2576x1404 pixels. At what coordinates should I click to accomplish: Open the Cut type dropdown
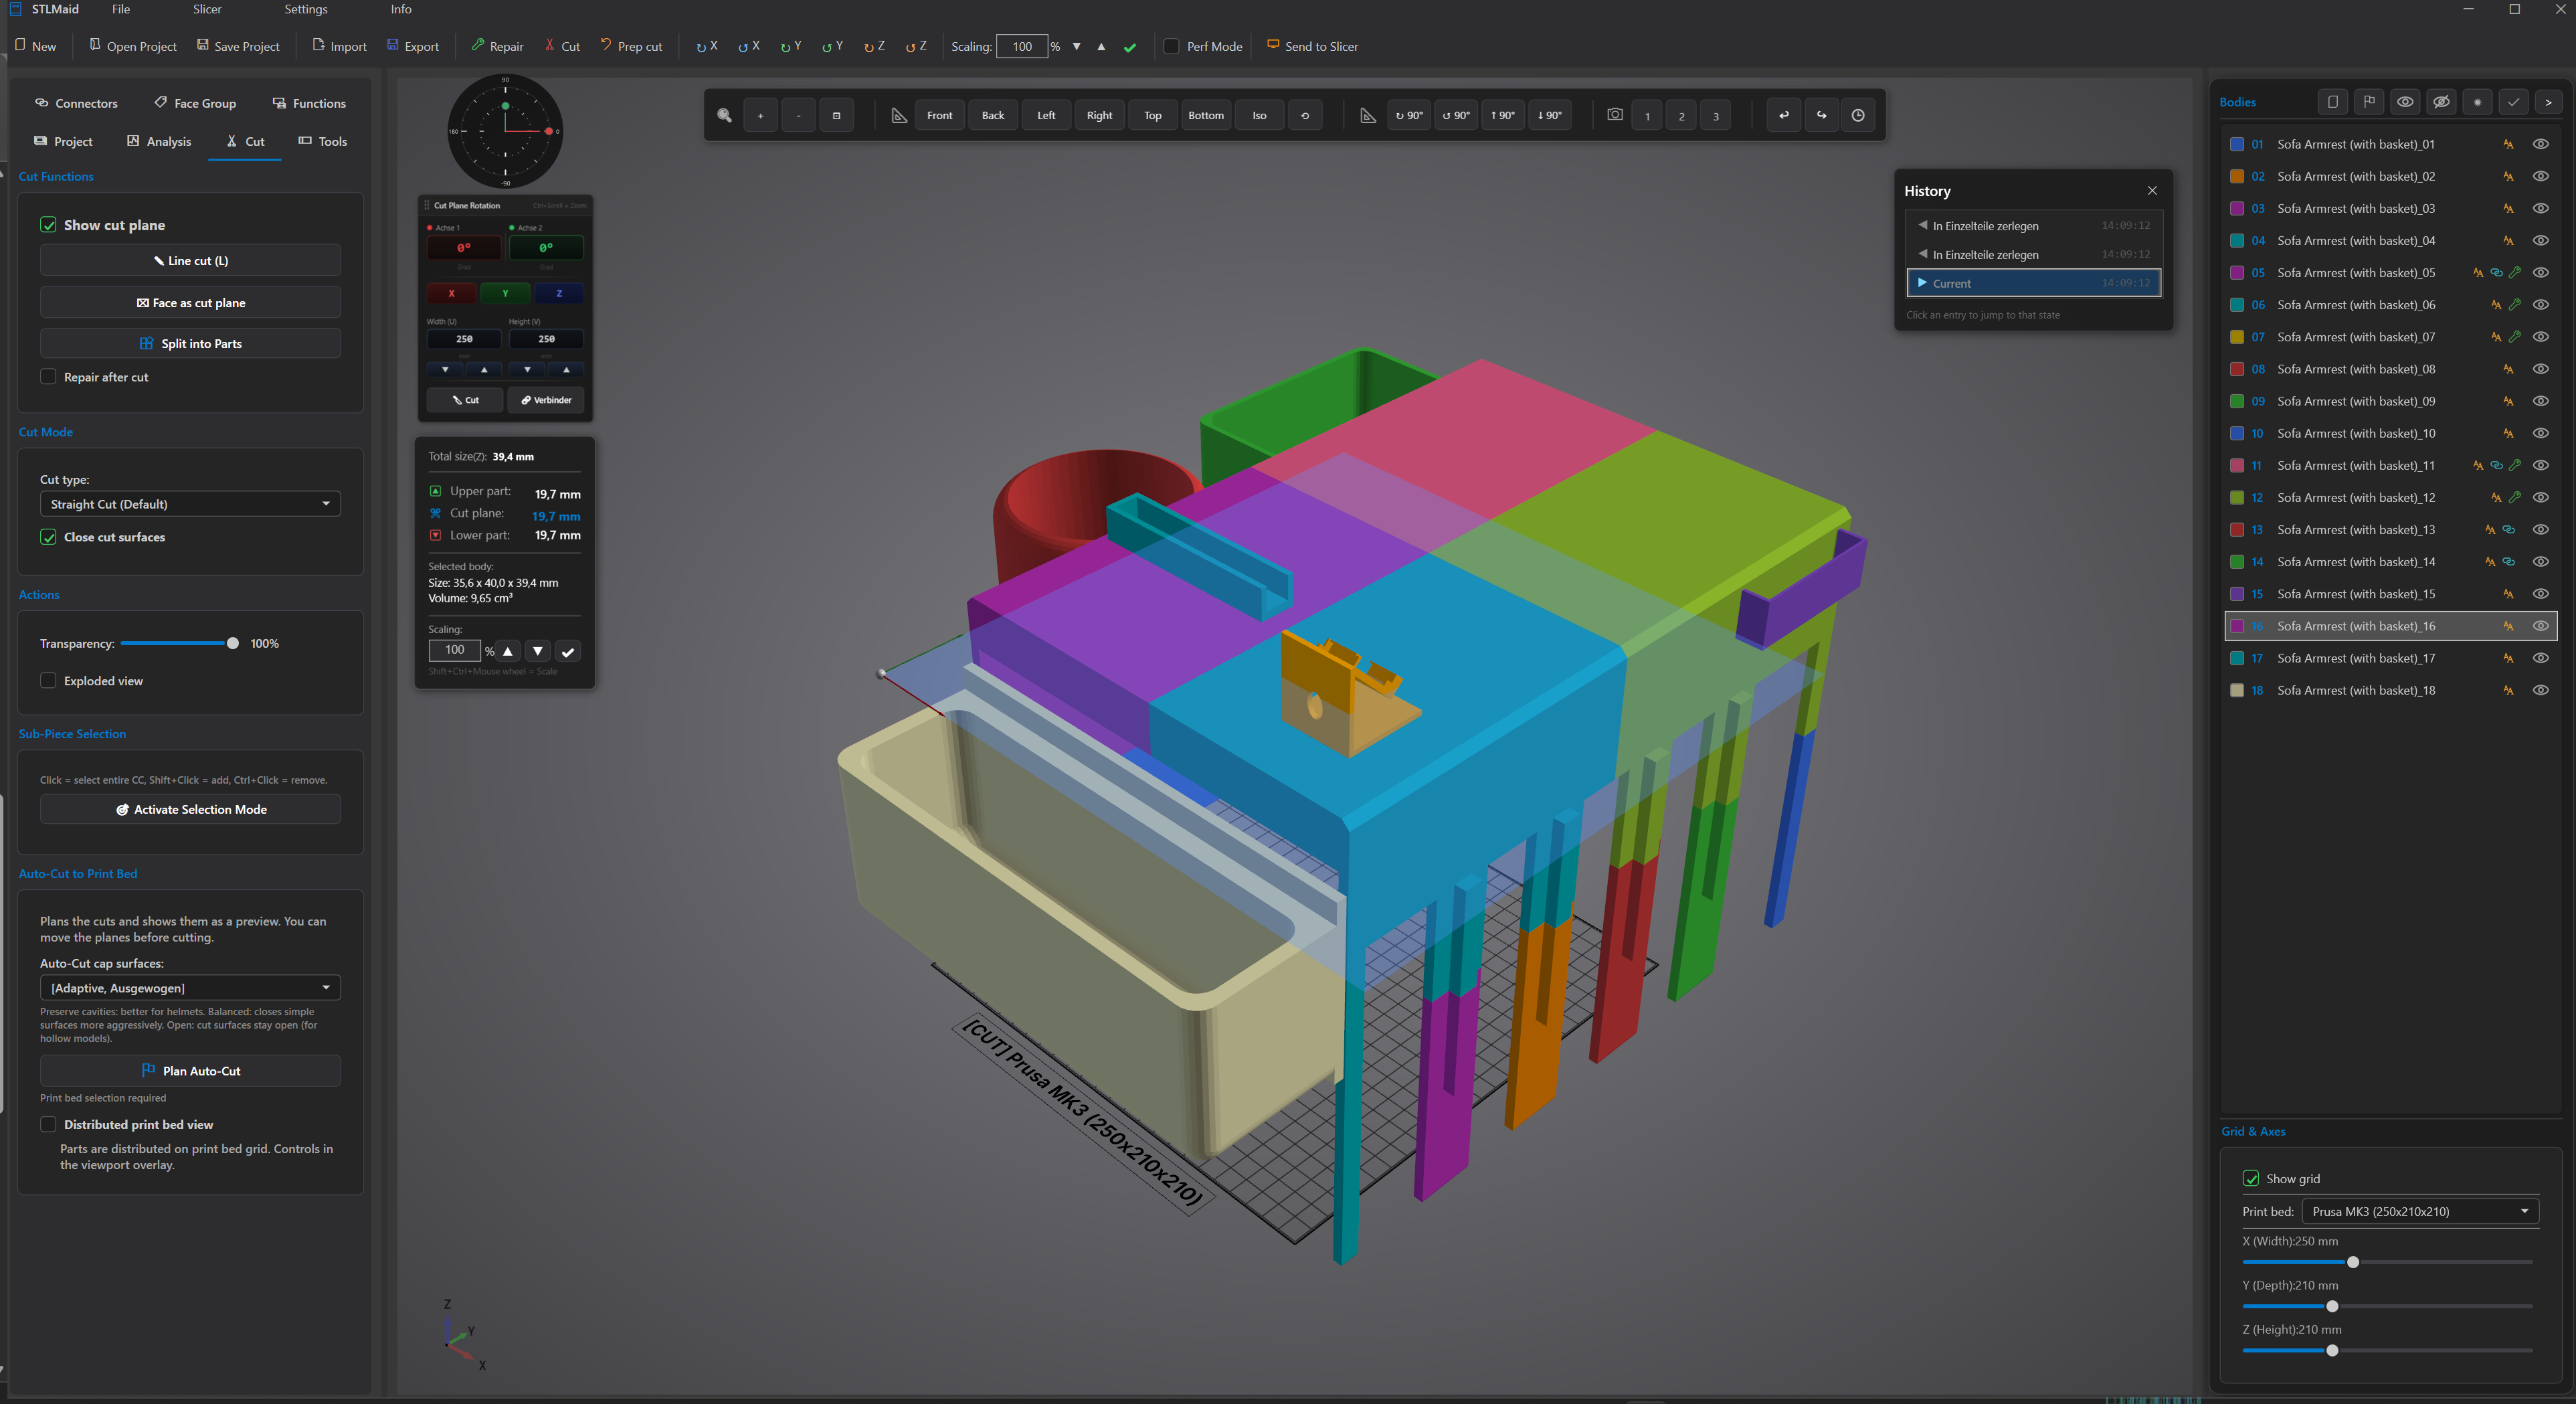click(x=190, y=504)
